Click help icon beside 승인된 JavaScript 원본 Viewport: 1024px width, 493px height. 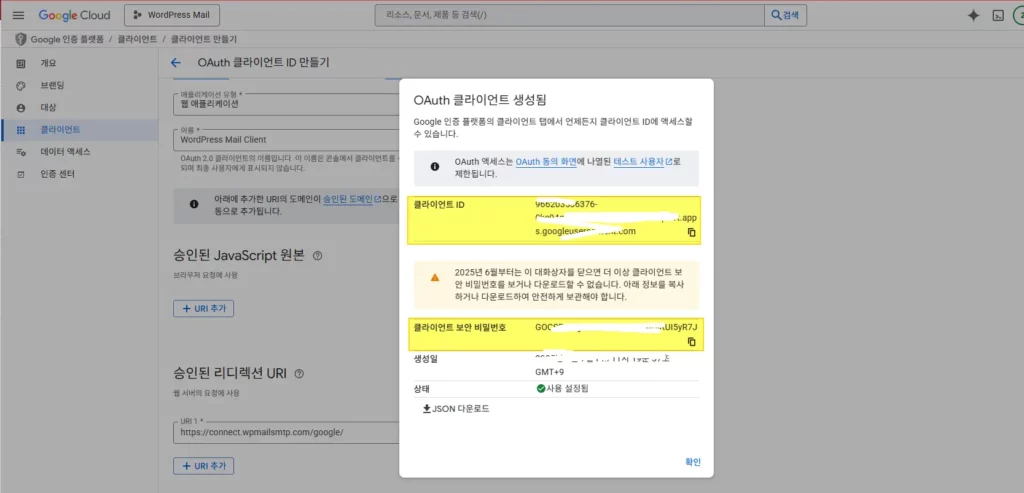point(317,256)
